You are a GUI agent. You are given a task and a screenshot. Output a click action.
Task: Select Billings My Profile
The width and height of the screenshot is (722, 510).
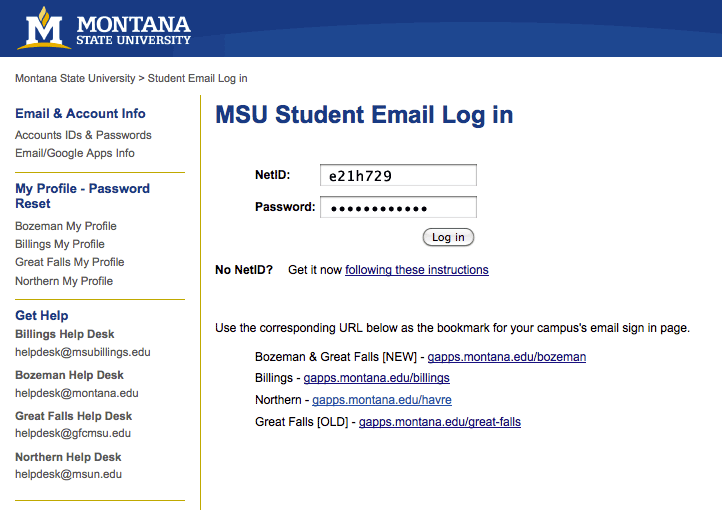click(60, 244)
